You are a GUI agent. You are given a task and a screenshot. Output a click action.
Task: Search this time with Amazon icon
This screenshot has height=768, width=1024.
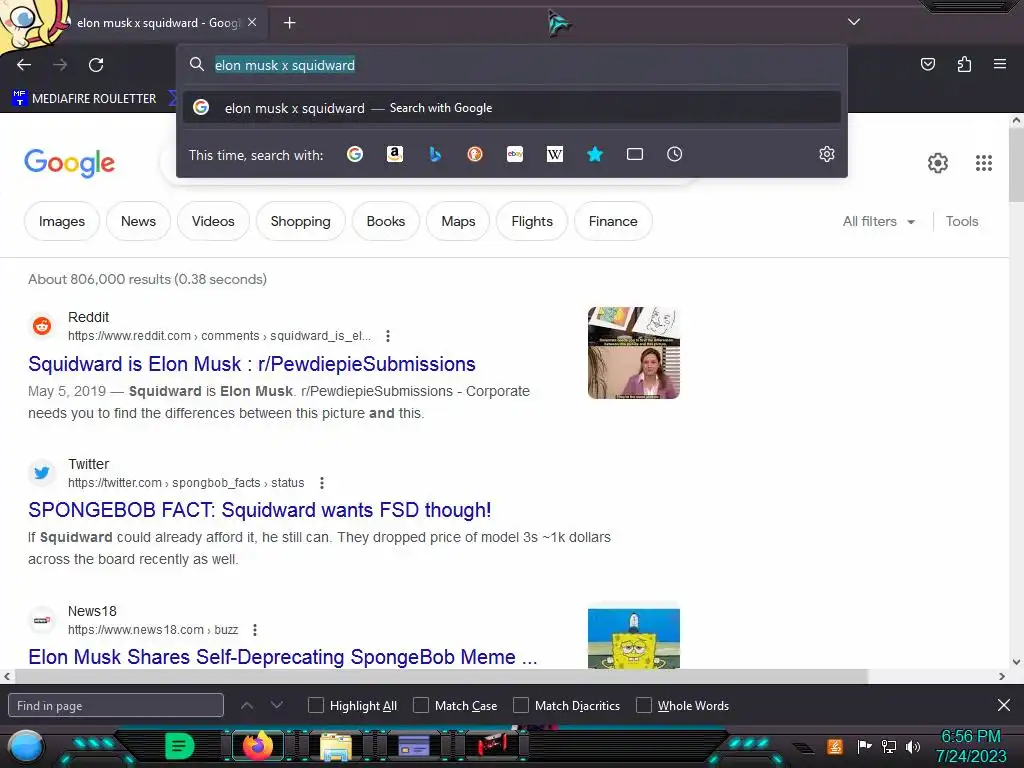click(x=394, y=154)
